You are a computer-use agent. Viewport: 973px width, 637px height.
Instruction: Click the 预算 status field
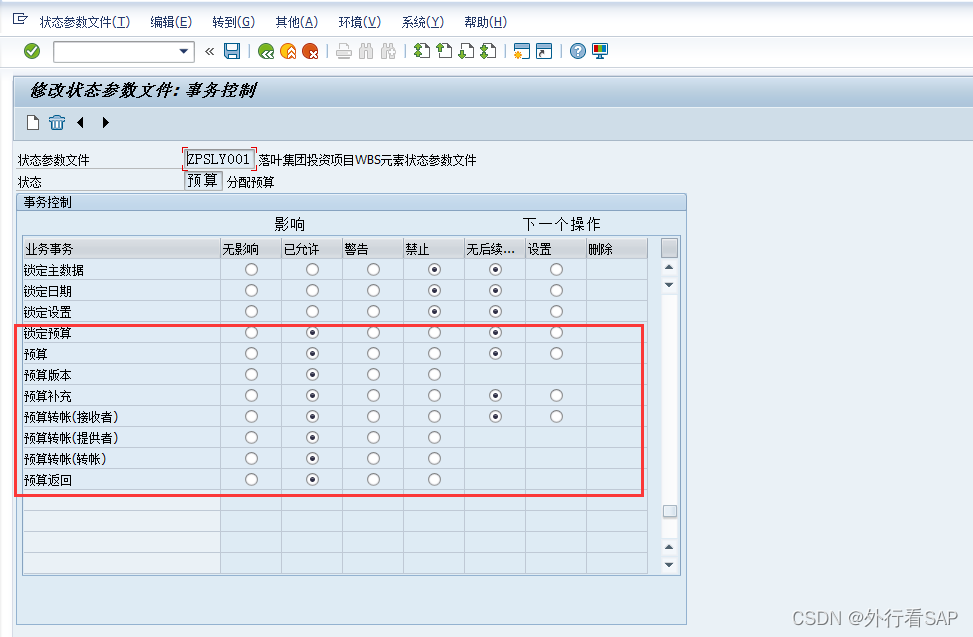204,180
